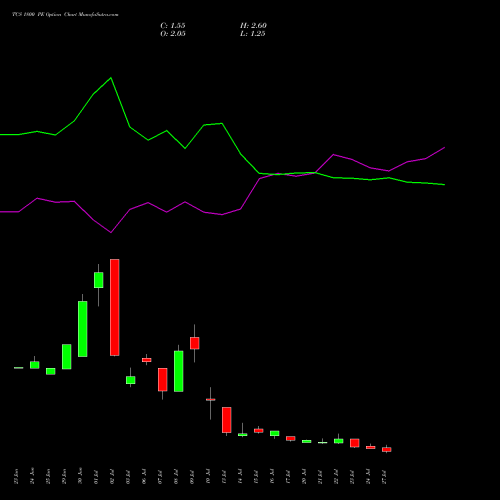Image resolution: width=500 pixels, height=500 pixels.
Task: Click the open value O: 2.05
Action: point(173,34)
